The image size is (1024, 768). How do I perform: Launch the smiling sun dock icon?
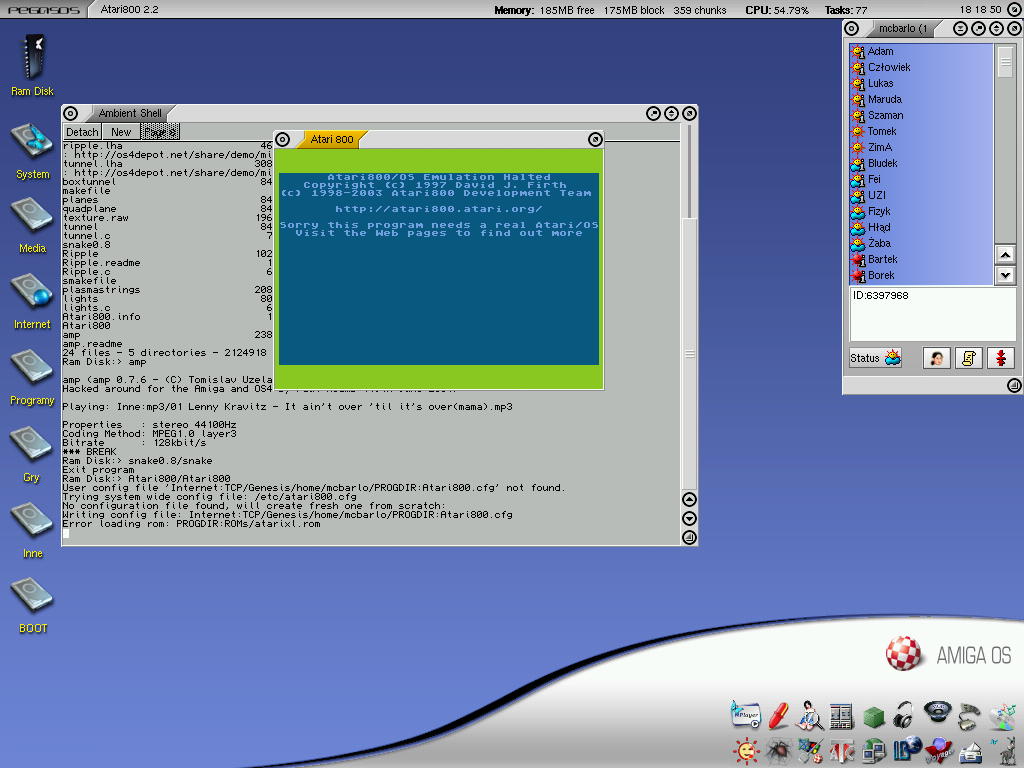[x=746, y=751]
